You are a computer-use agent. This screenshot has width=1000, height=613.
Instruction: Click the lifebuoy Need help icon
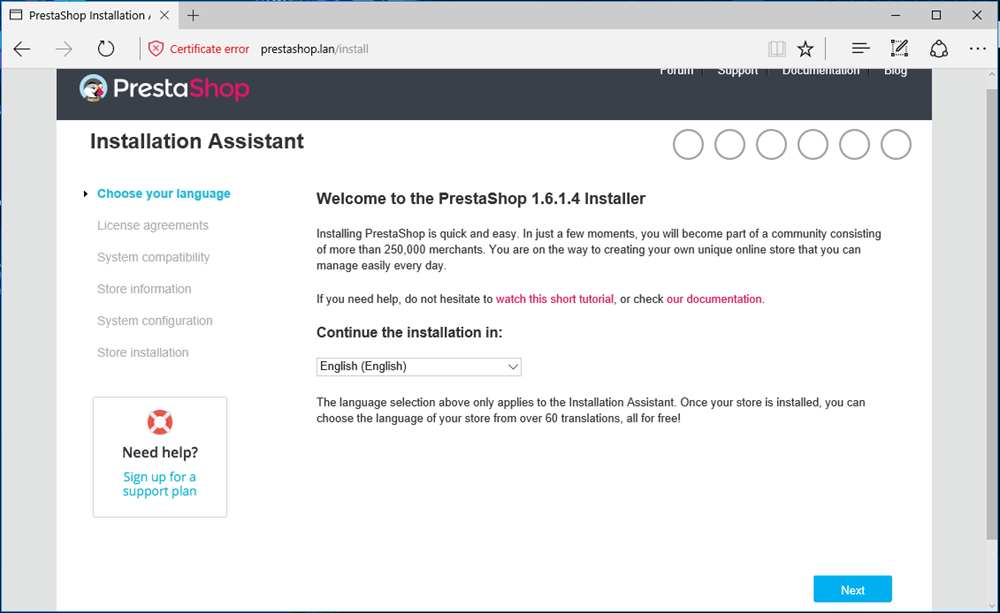(x=160, y=422)
